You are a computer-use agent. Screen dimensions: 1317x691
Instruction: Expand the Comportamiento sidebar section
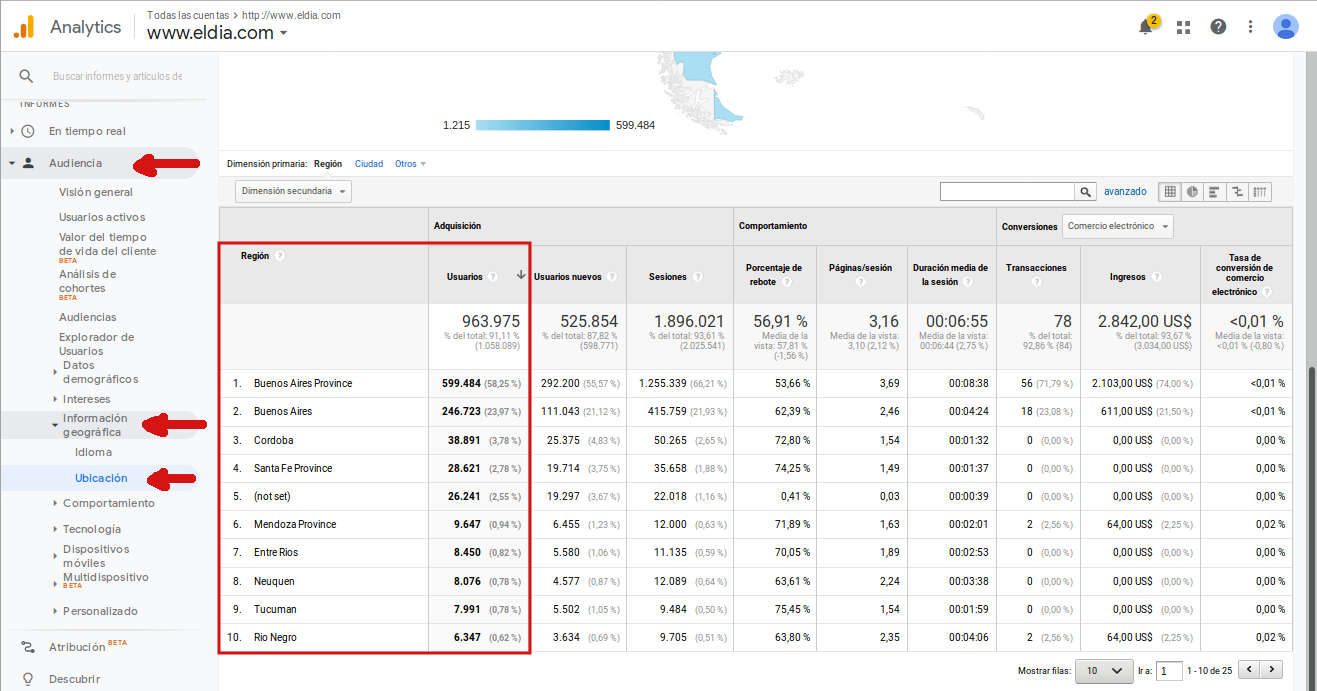[x=108, y=503]
